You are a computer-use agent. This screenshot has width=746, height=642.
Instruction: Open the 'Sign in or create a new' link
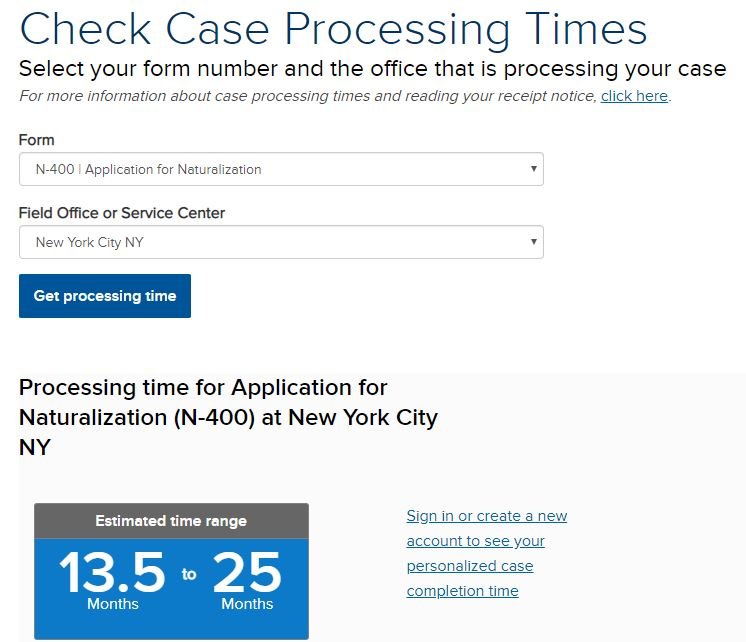tap(487, 516)
